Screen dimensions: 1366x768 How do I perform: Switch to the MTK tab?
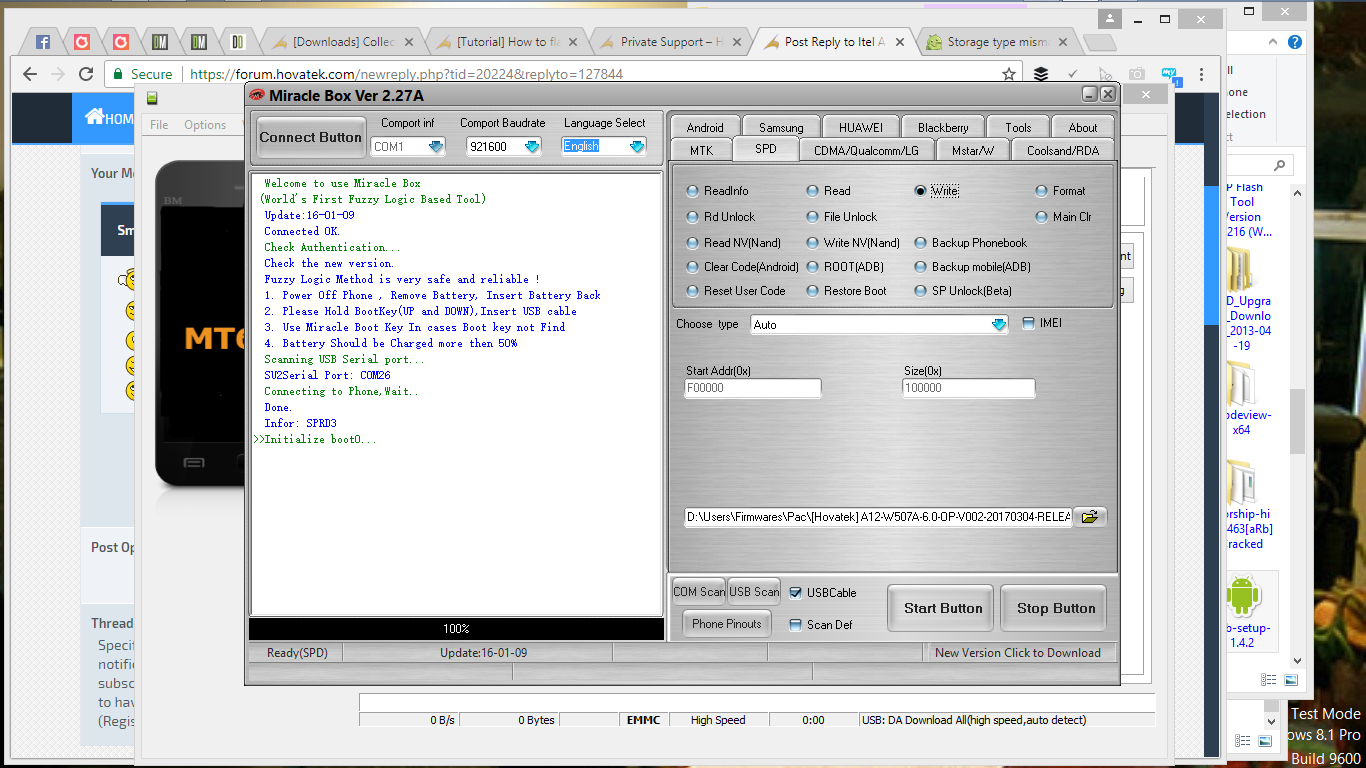[702, 150]
